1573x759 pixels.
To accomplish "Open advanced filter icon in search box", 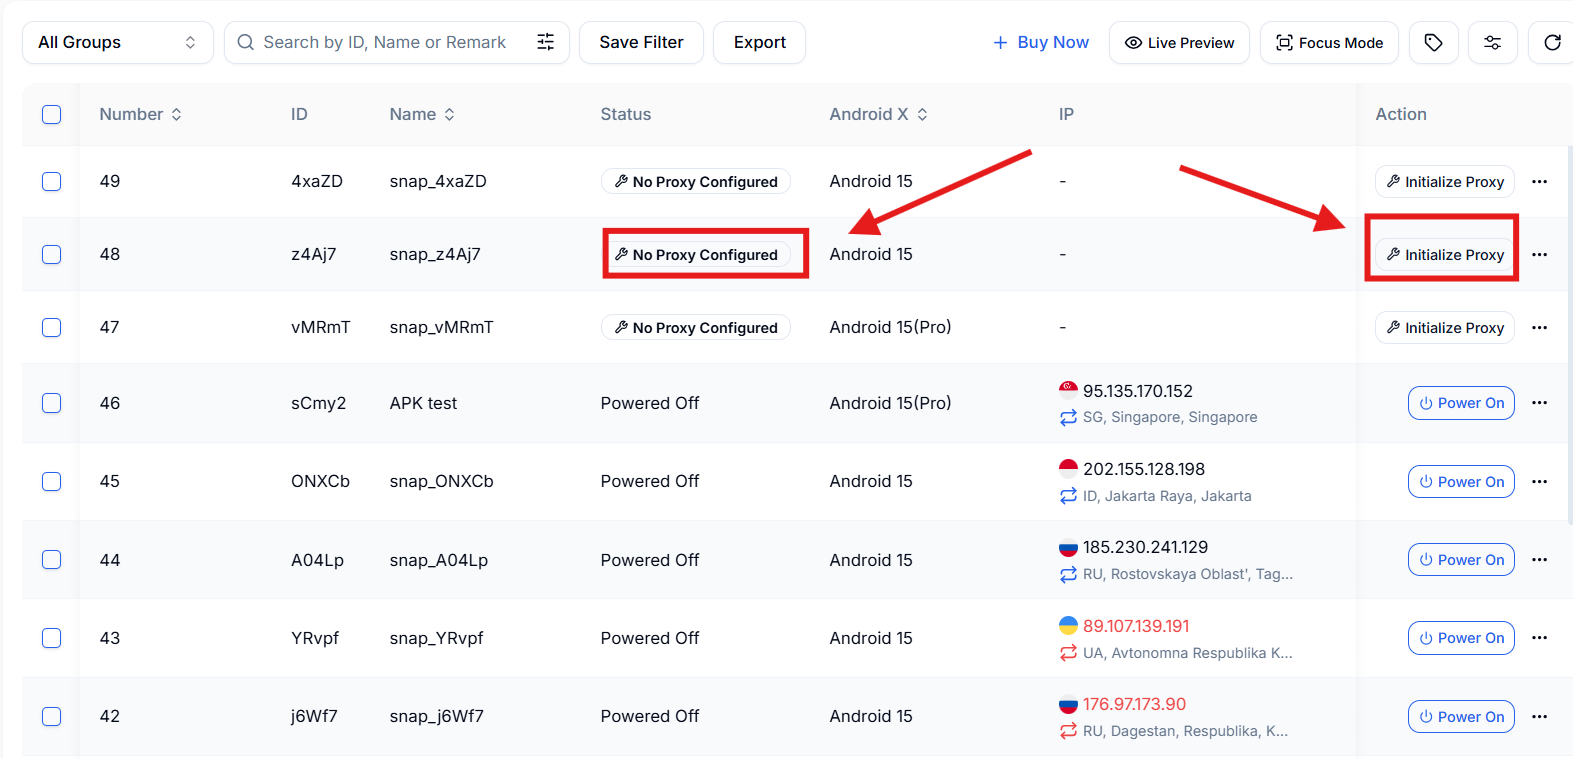I will point(546,42).
